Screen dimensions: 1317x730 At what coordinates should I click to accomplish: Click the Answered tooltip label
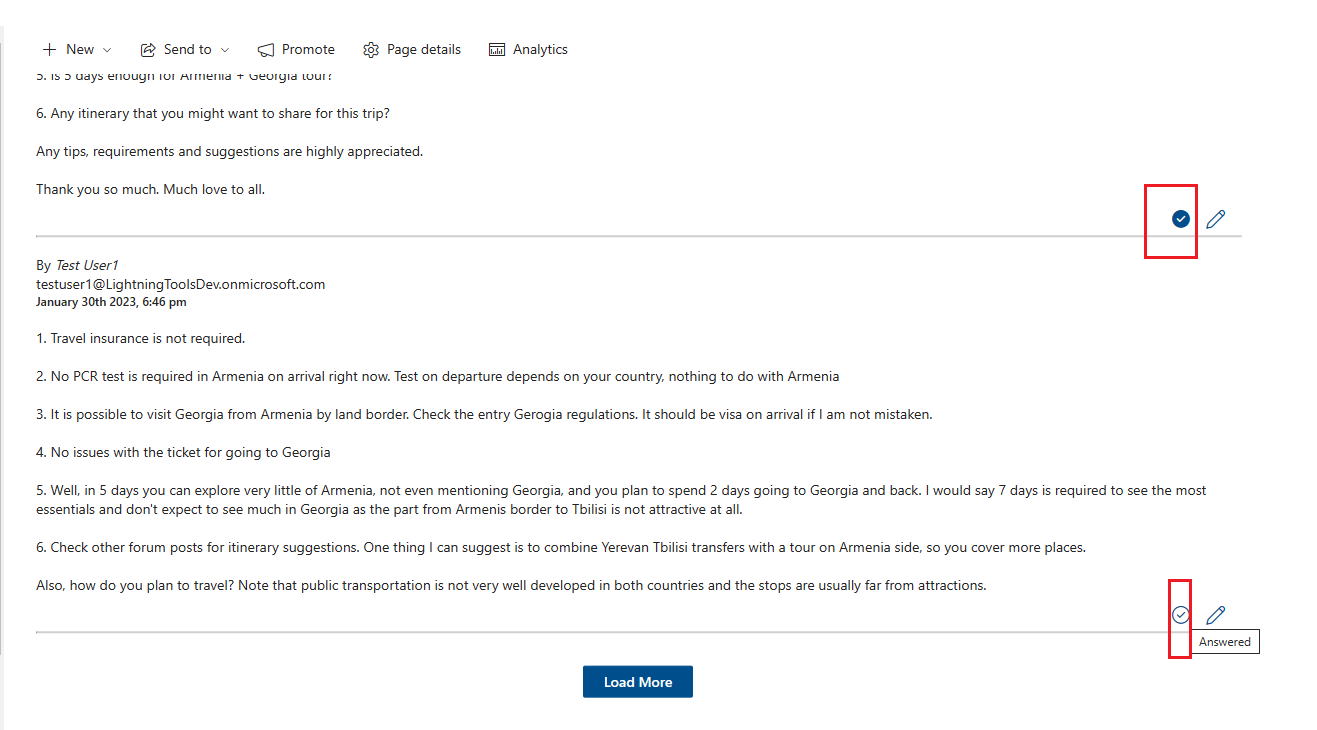(x=1225, y=642)
